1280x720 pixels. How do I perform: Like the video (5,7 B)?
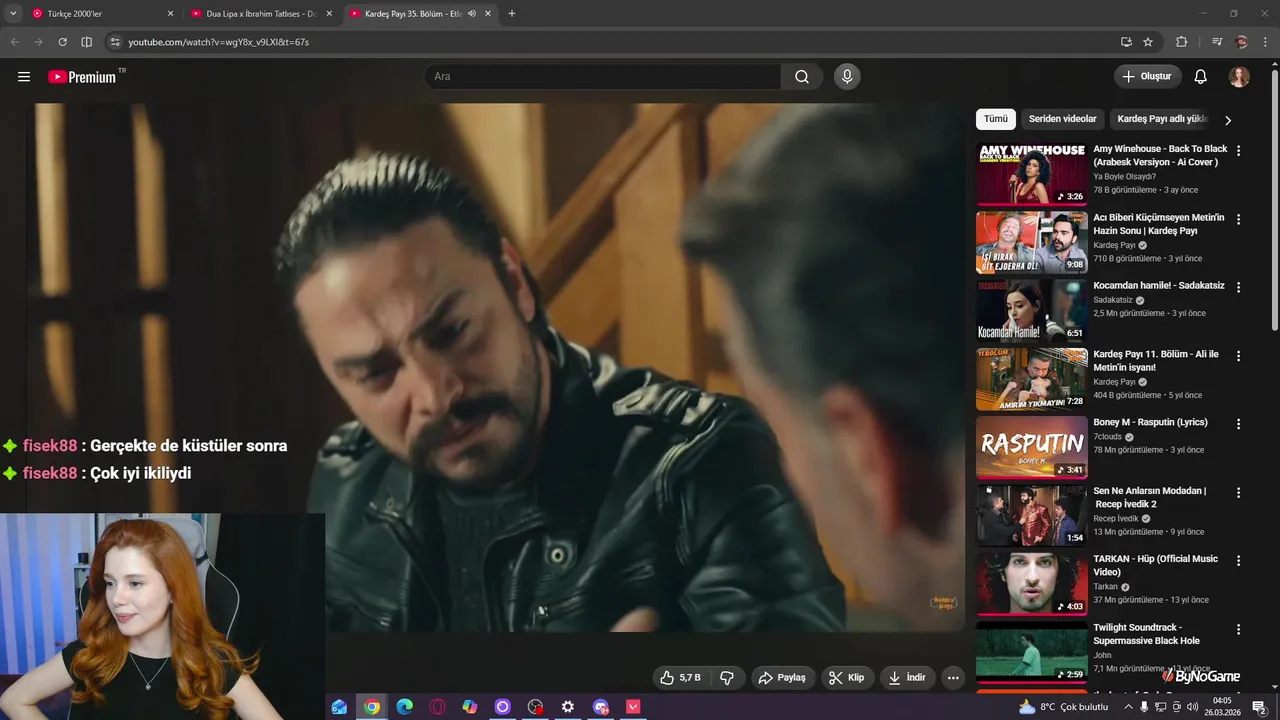click(x=680, y=678)
